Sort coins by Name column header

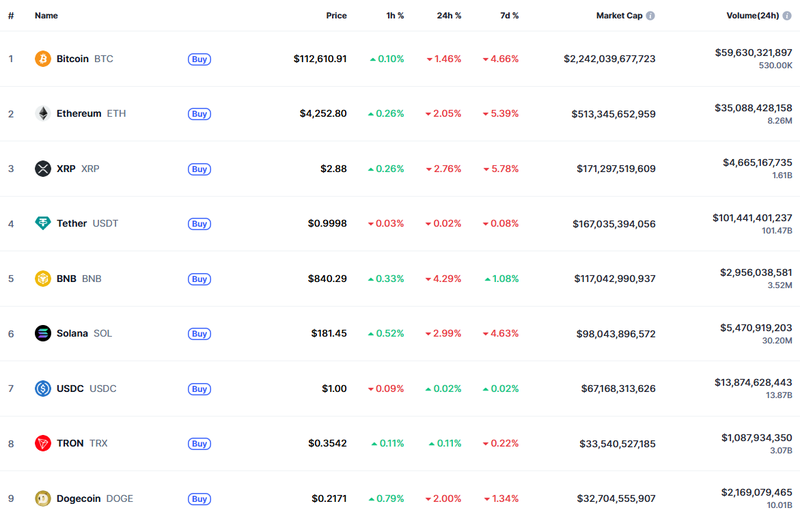click(46, 16)
